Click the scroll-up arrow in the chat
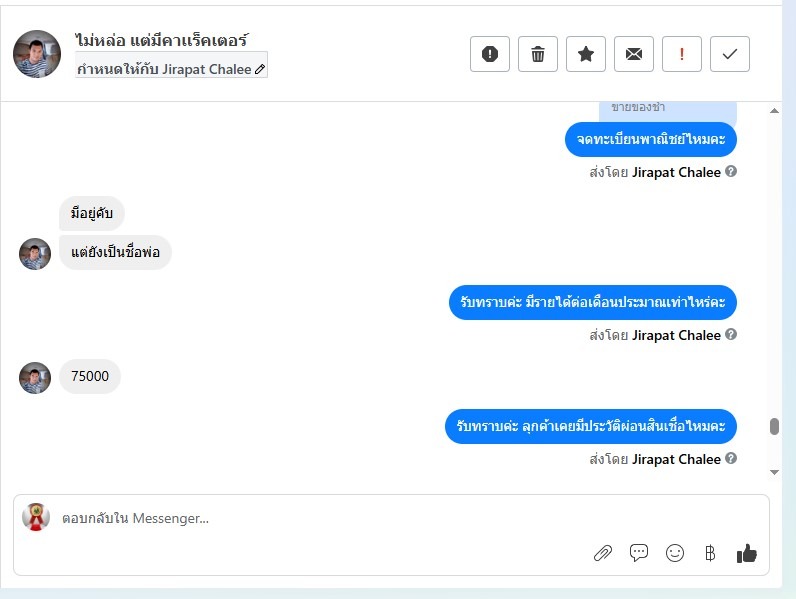796x599 pixels. pyautogui.click(x=774, y=111)
